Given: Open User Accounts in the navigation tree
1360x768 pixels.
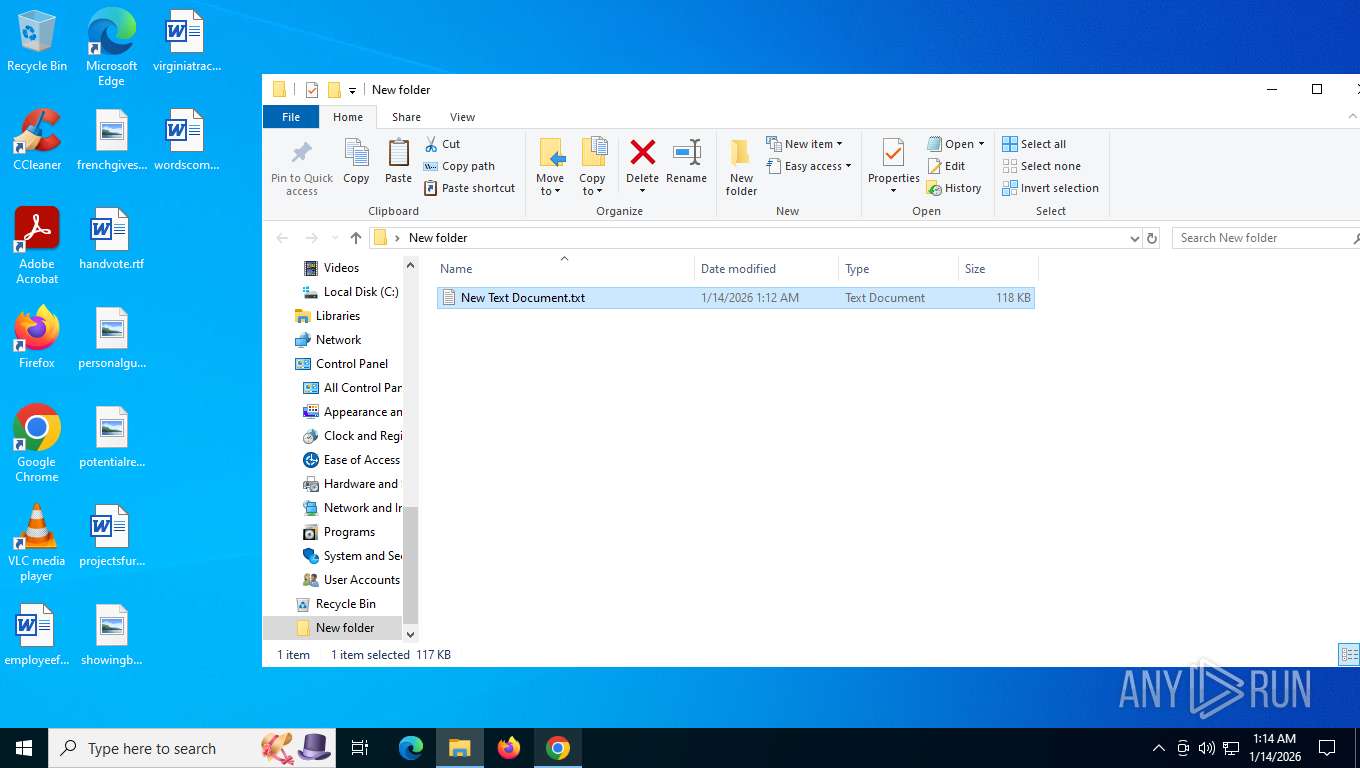Looking at the screenshot, I should click(361, 580).
